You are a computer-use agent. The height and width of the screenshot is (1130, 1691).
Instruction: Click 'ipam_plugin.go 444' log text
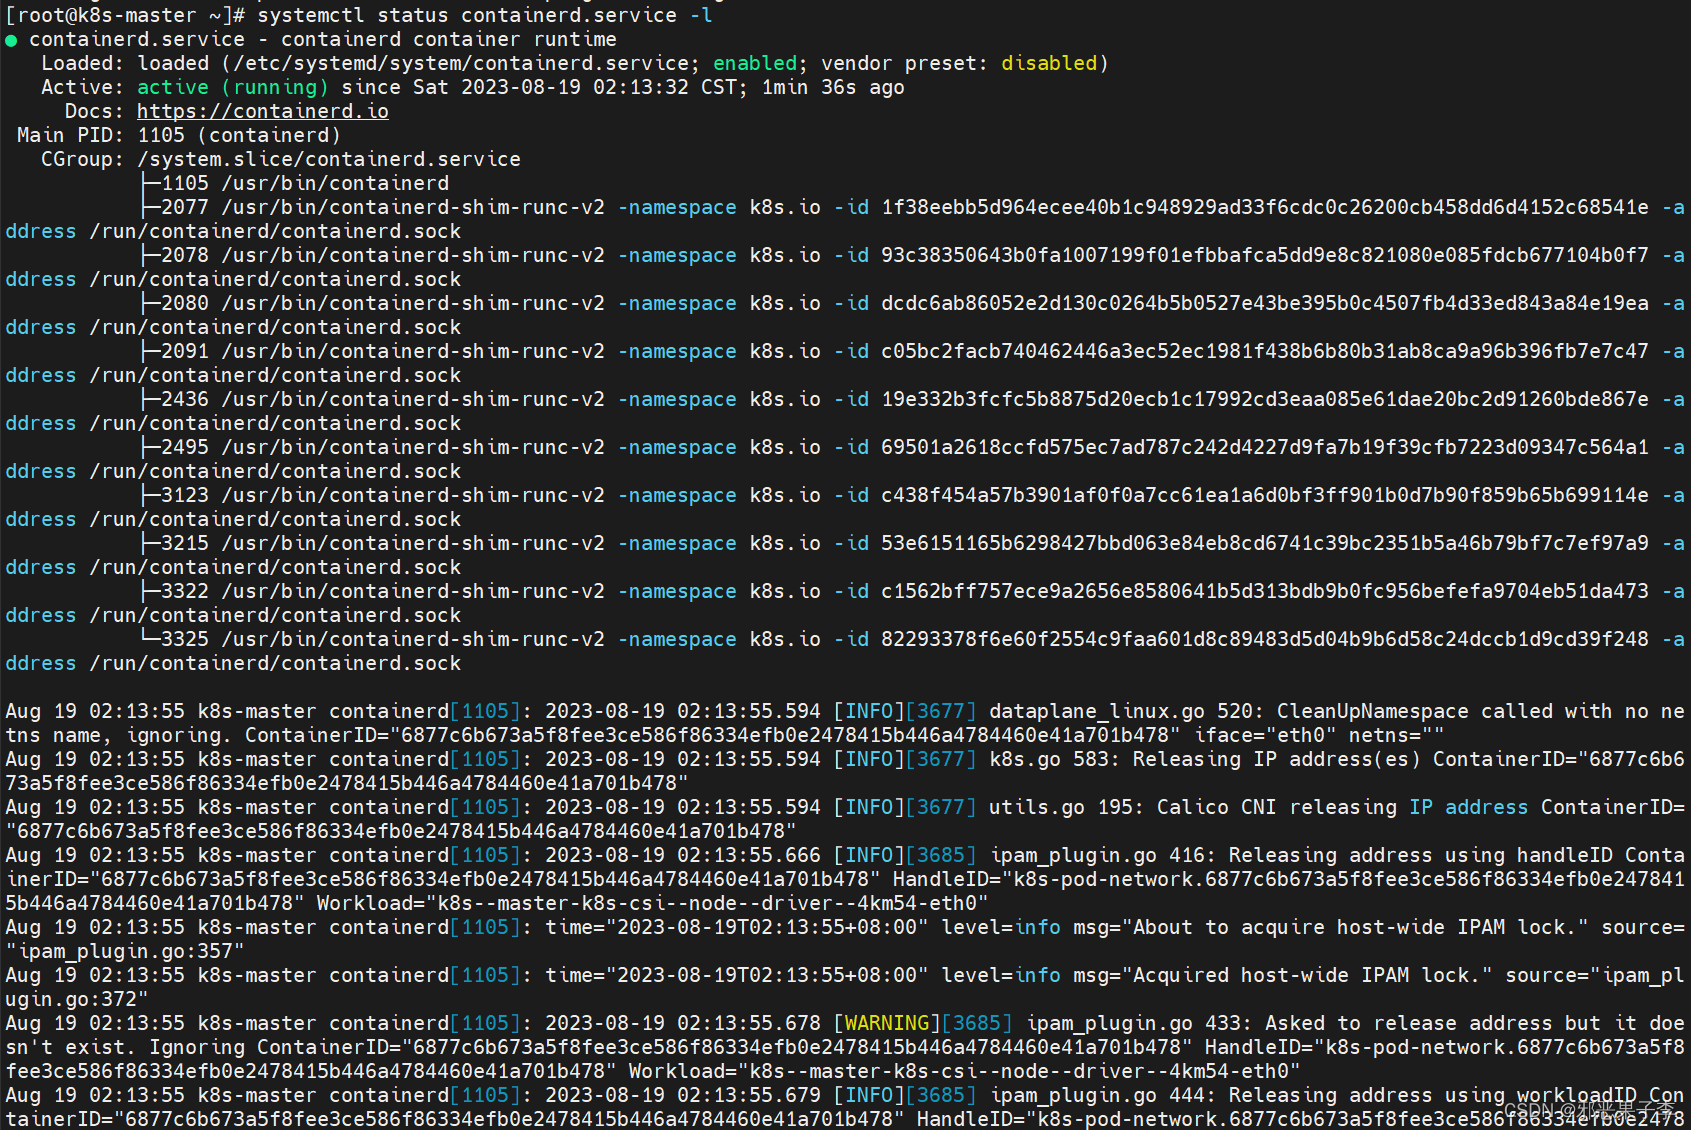[1097, 1095]
